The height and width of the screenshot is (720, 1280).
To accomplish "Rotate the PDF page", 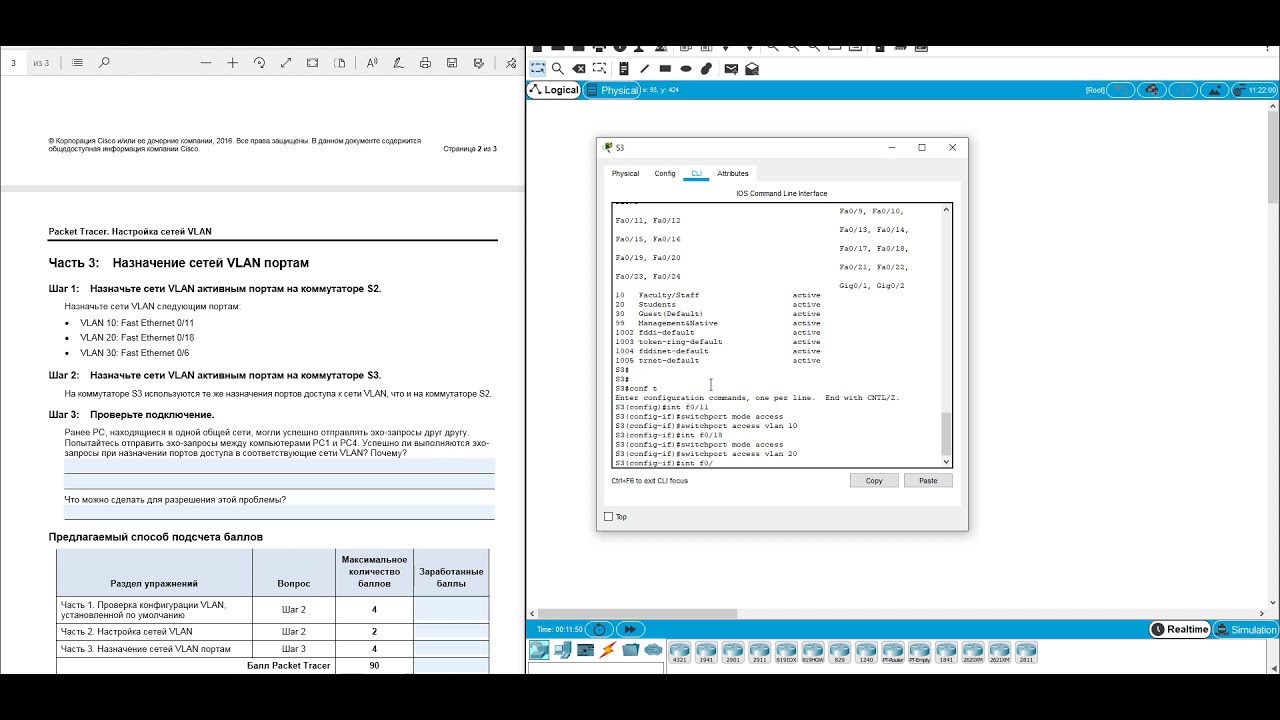I will pyautogui.click(x=259, y=63).
